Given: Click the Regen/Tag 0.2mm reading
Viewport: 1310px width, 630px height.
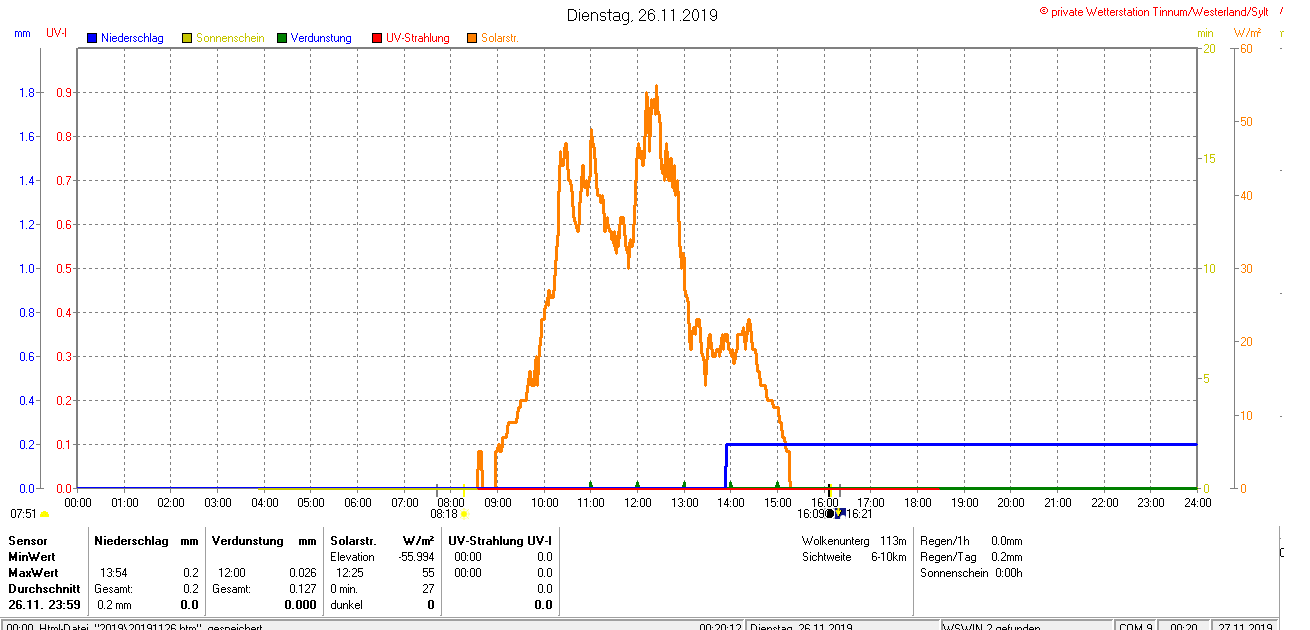Looking at the screenshot, I should point(971,556).
